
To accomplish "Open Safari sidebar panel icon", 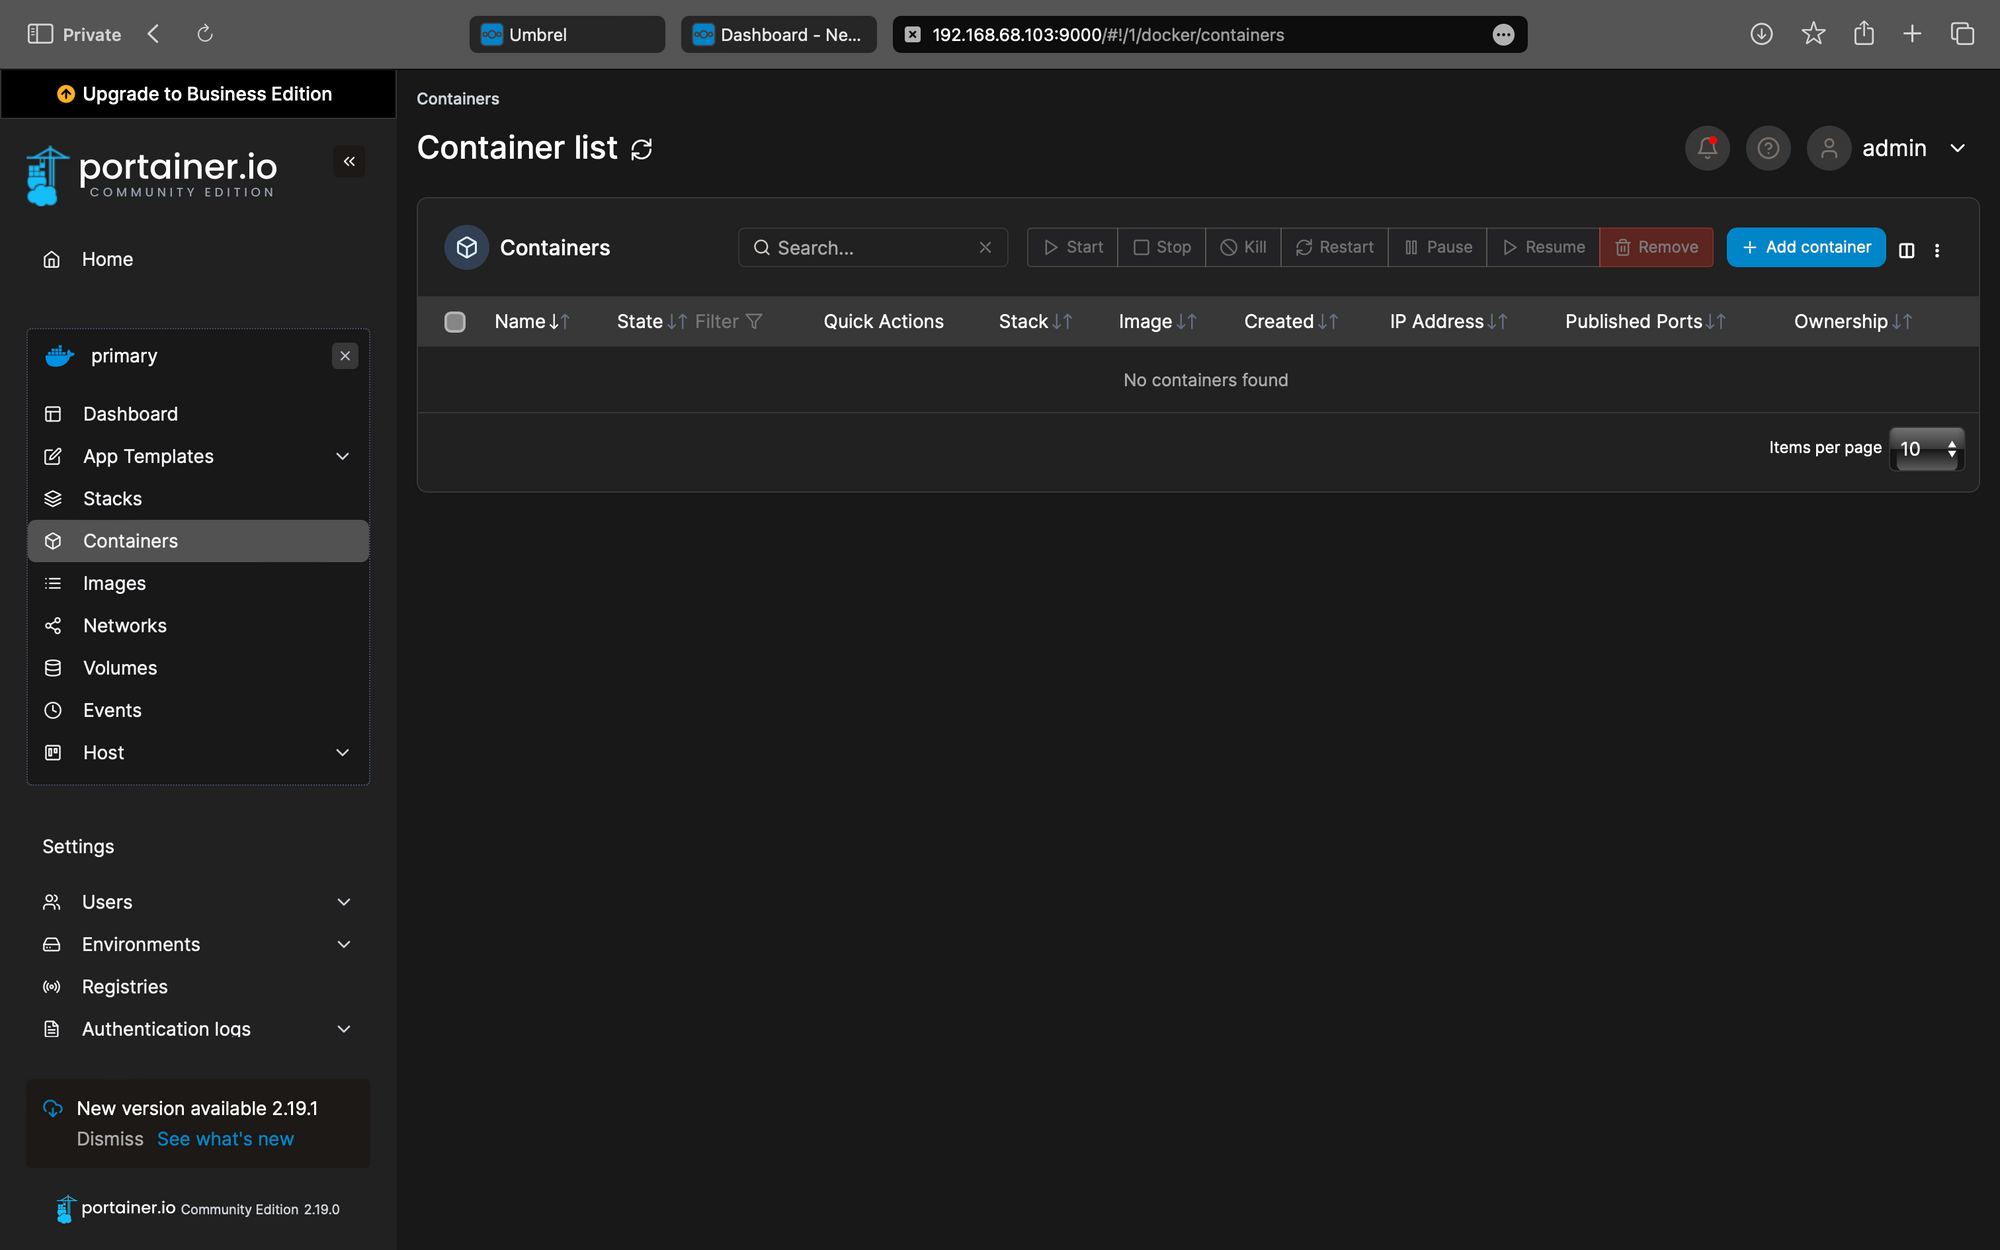I will pos(40,34).
